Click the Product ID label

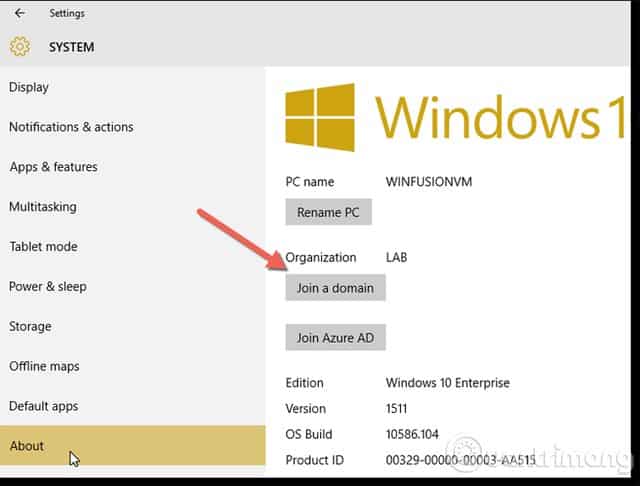pos(315,460)
